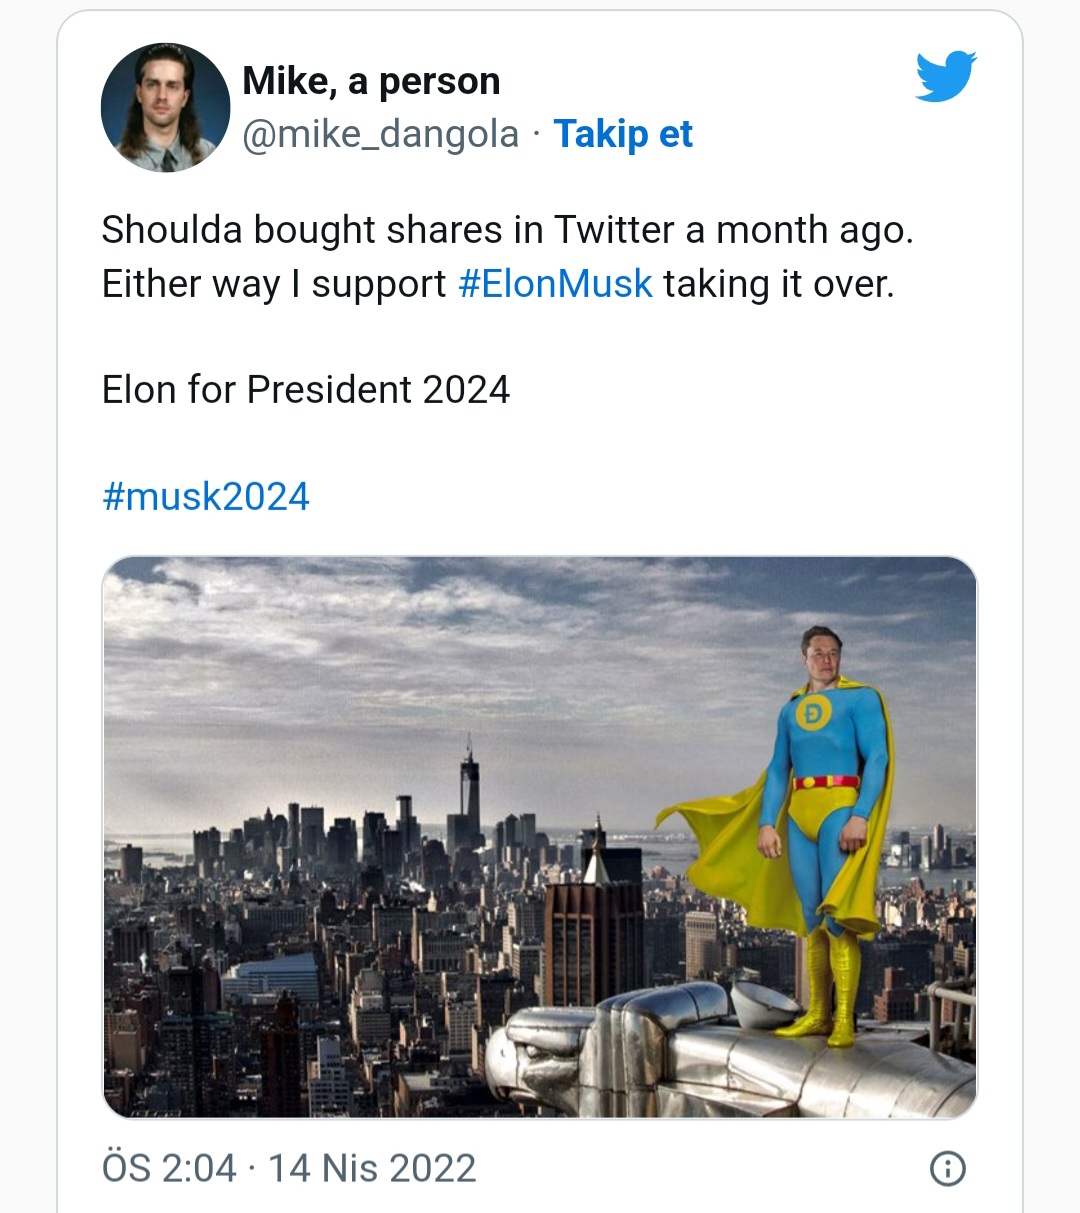Click the ÖS 2:04 timestamp
This screenshot has width=1080, height=1213.
point(169,1168)
